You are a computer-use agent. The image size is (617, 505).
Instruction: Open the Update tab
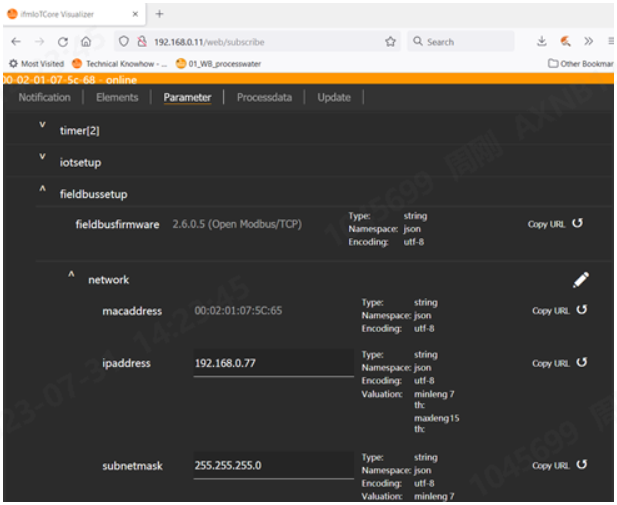point(334,97)
